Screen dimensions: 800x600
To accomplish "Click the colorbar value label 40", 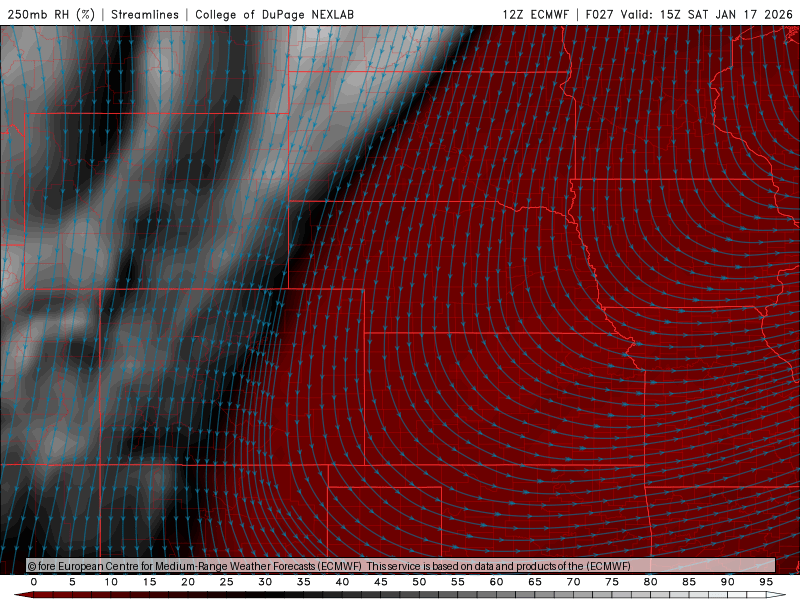I will 342,582.
